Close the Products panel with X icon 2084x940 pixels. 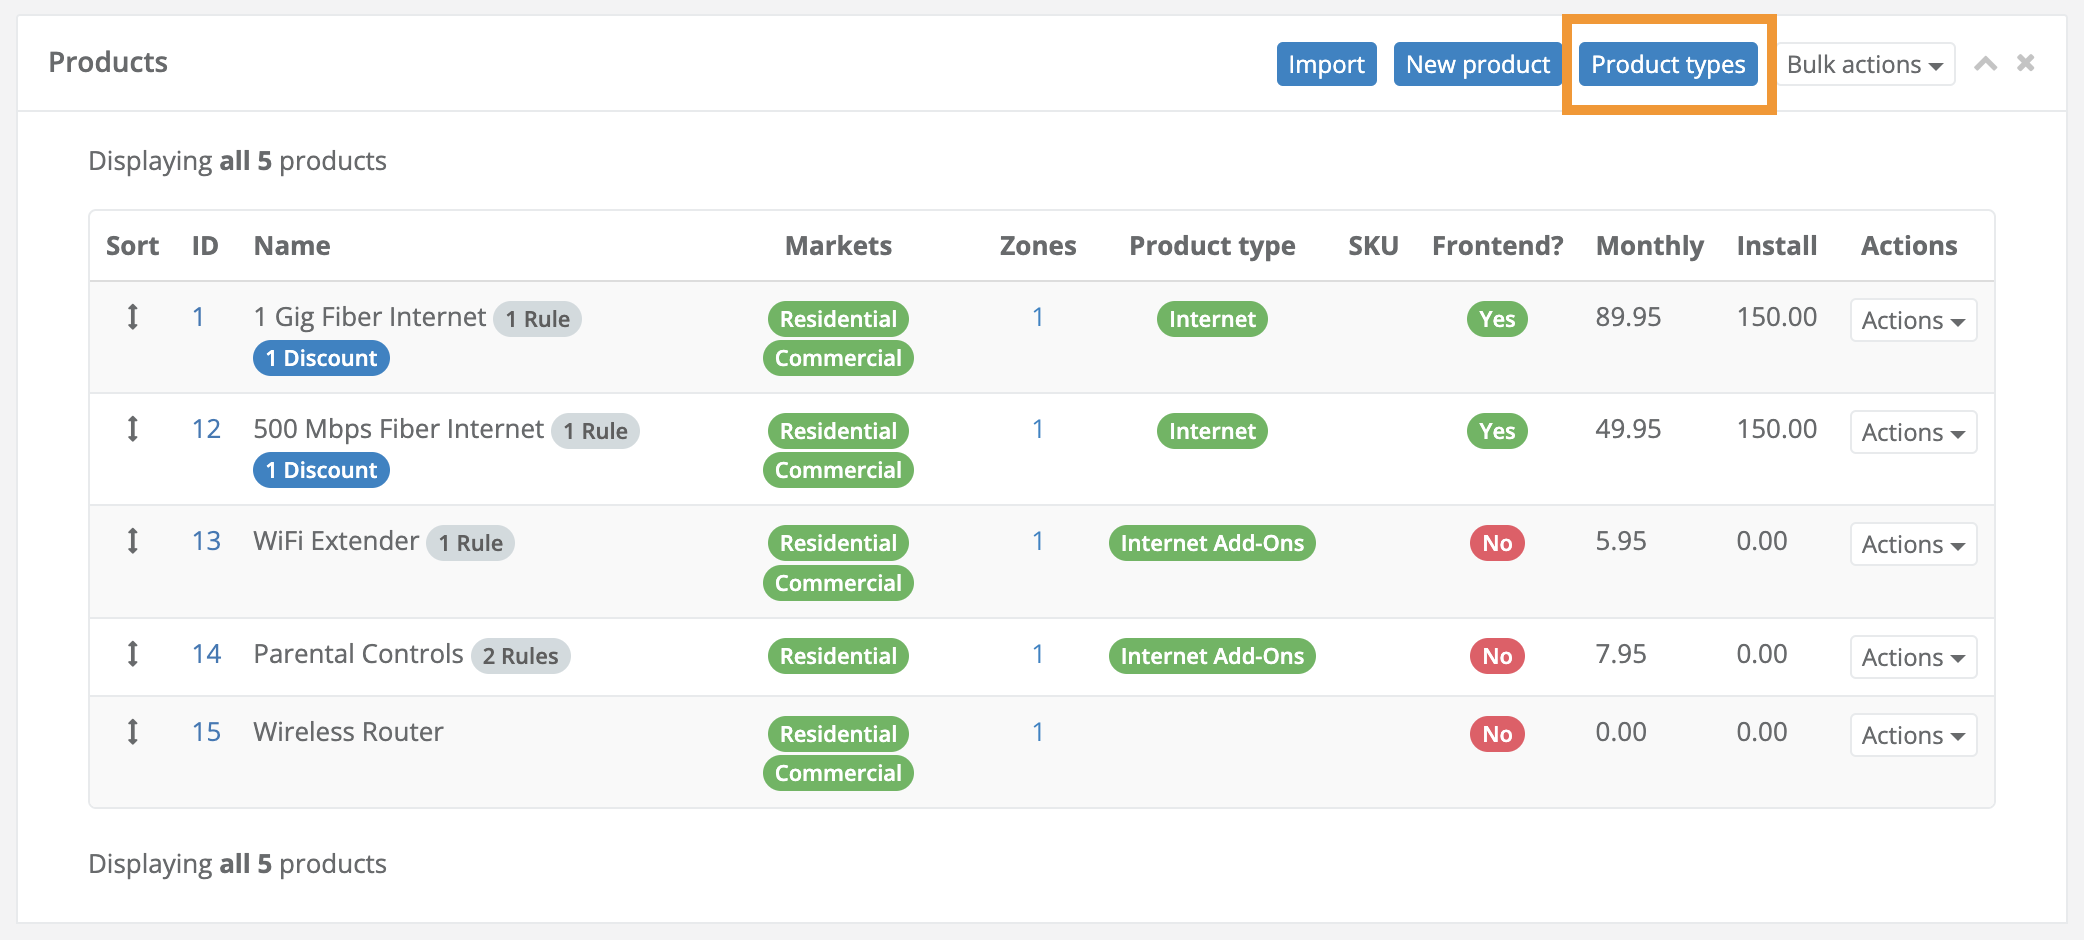(2025, 63)
